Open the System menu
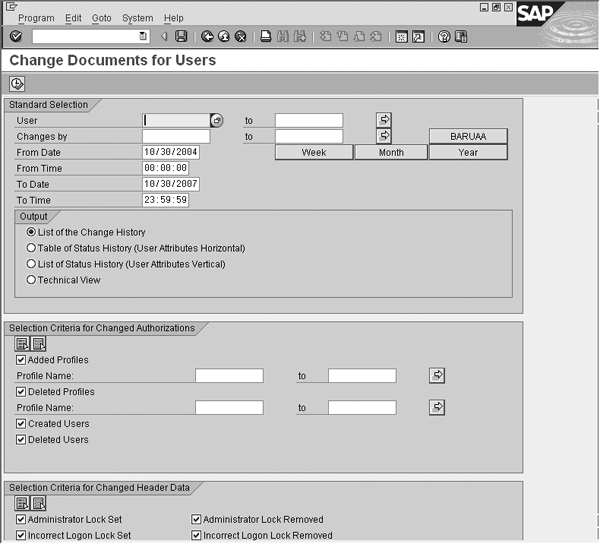 click(x=138, y=18)
